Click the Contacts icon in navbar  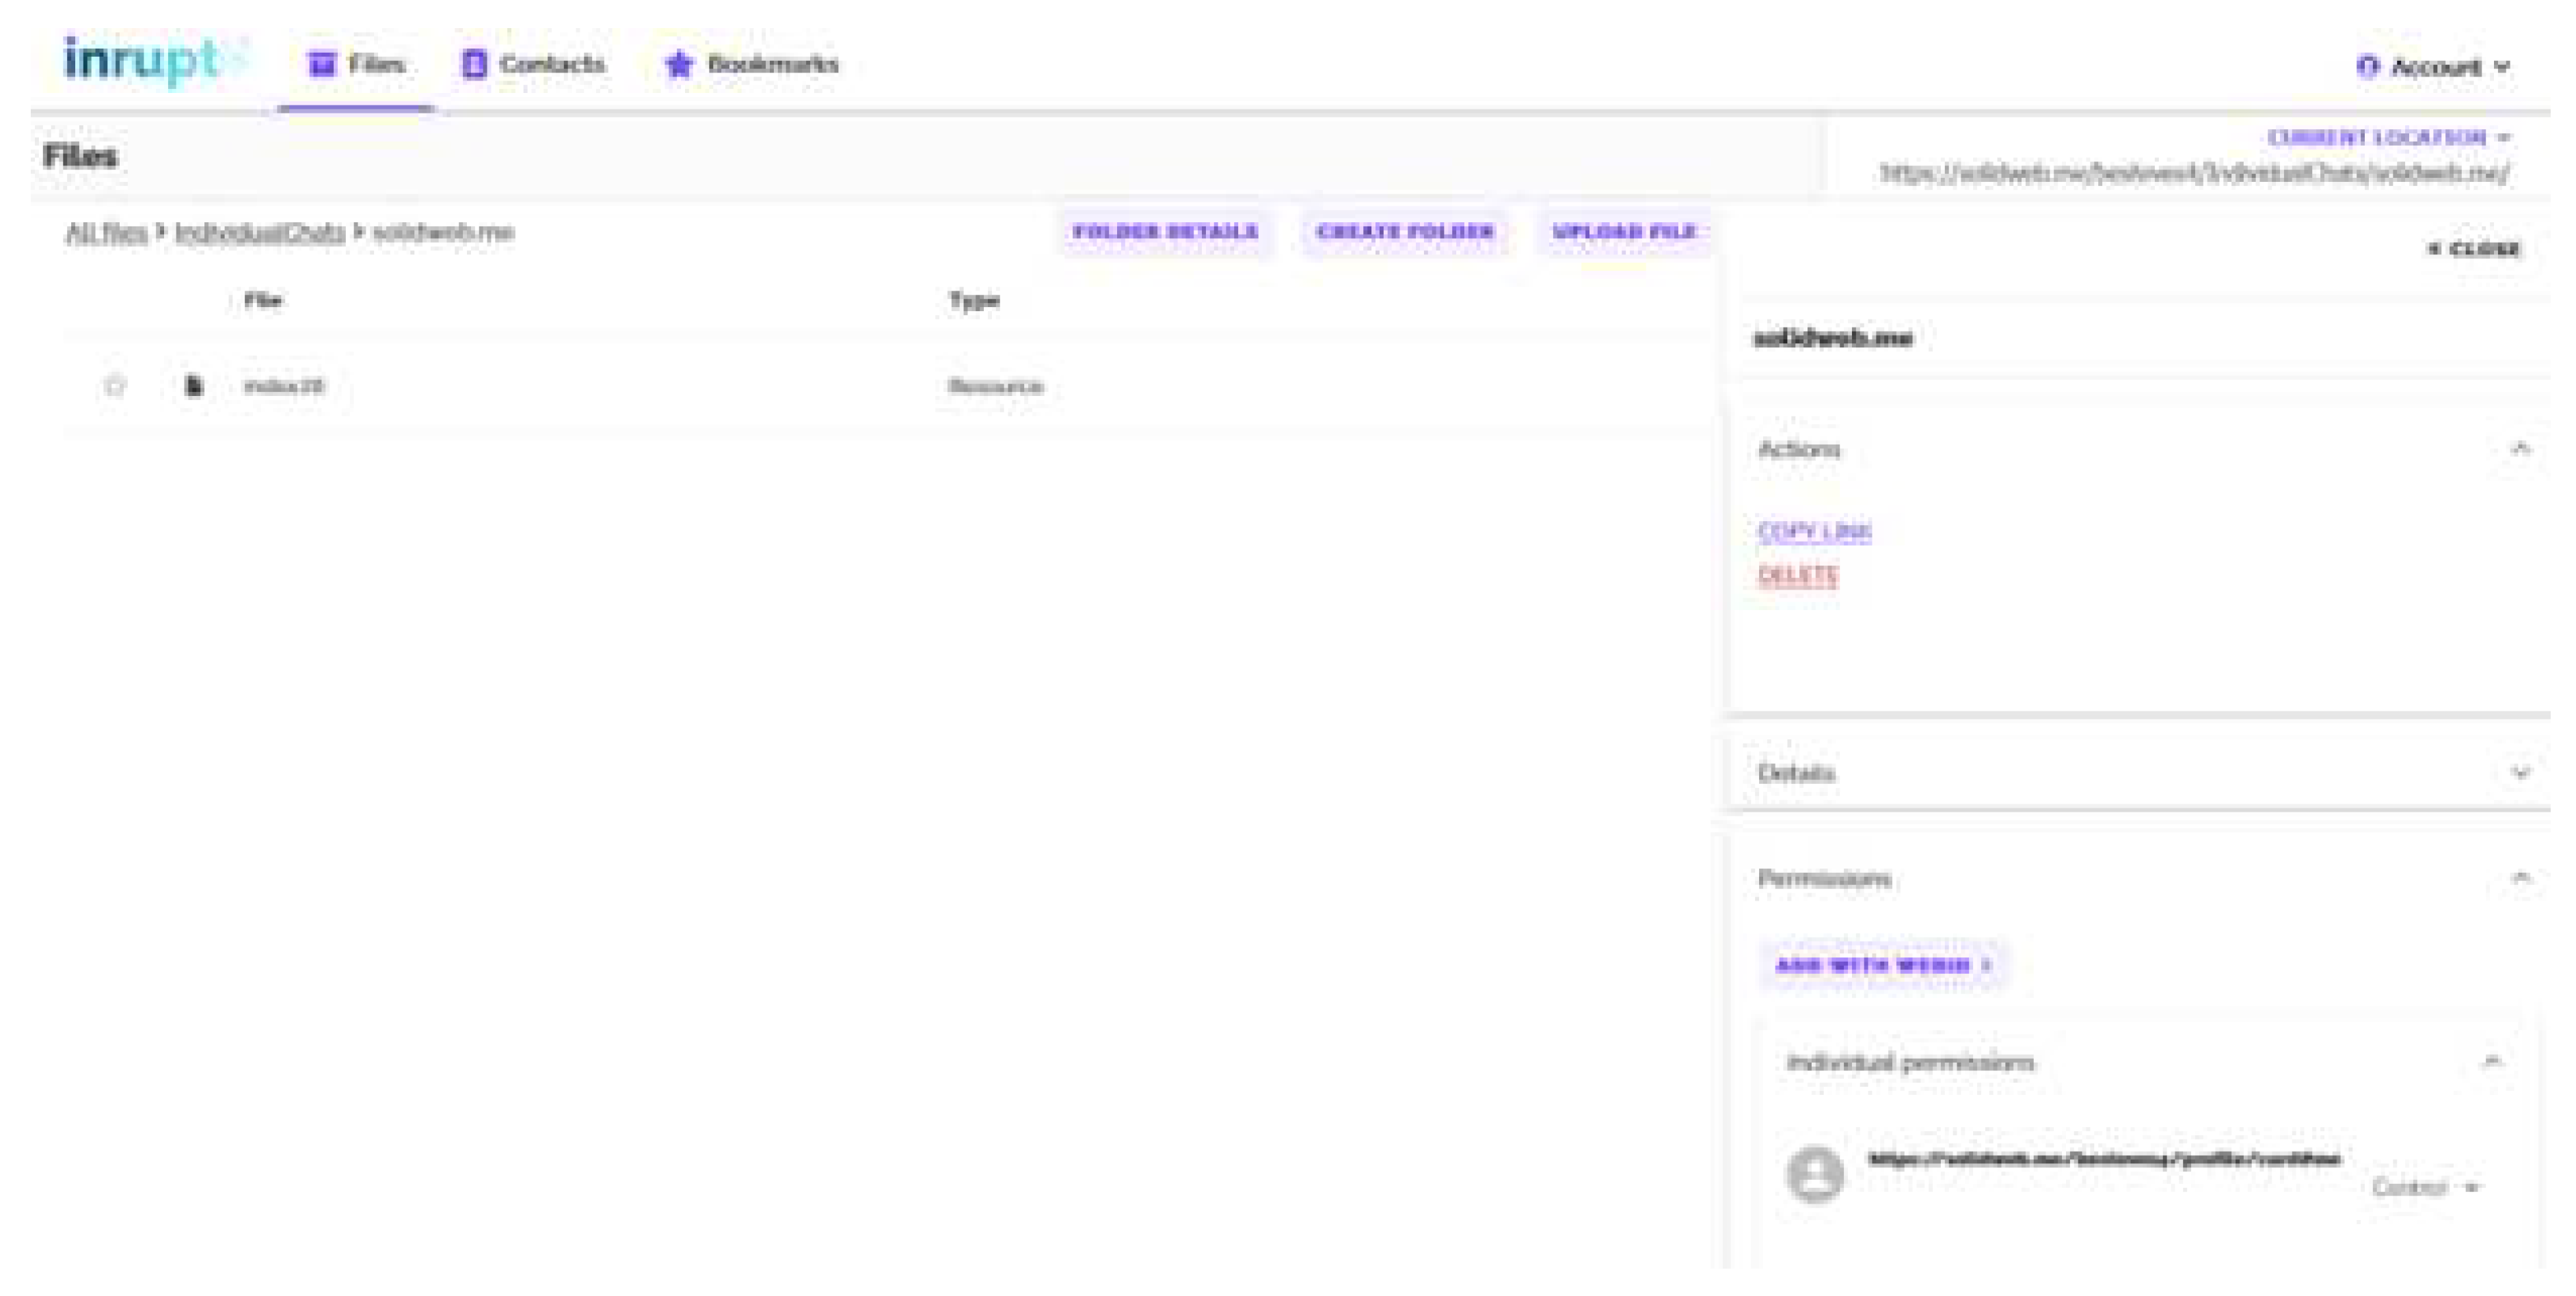click(474, 64)
